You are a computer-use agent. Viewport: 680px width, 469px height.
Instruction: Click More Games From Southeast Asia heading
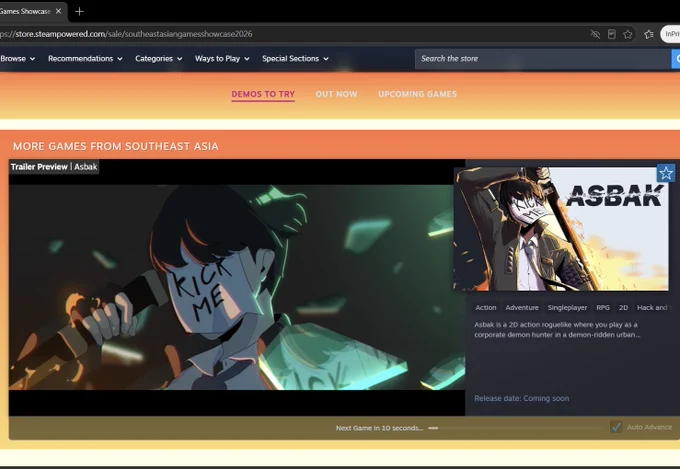(116, 146)
